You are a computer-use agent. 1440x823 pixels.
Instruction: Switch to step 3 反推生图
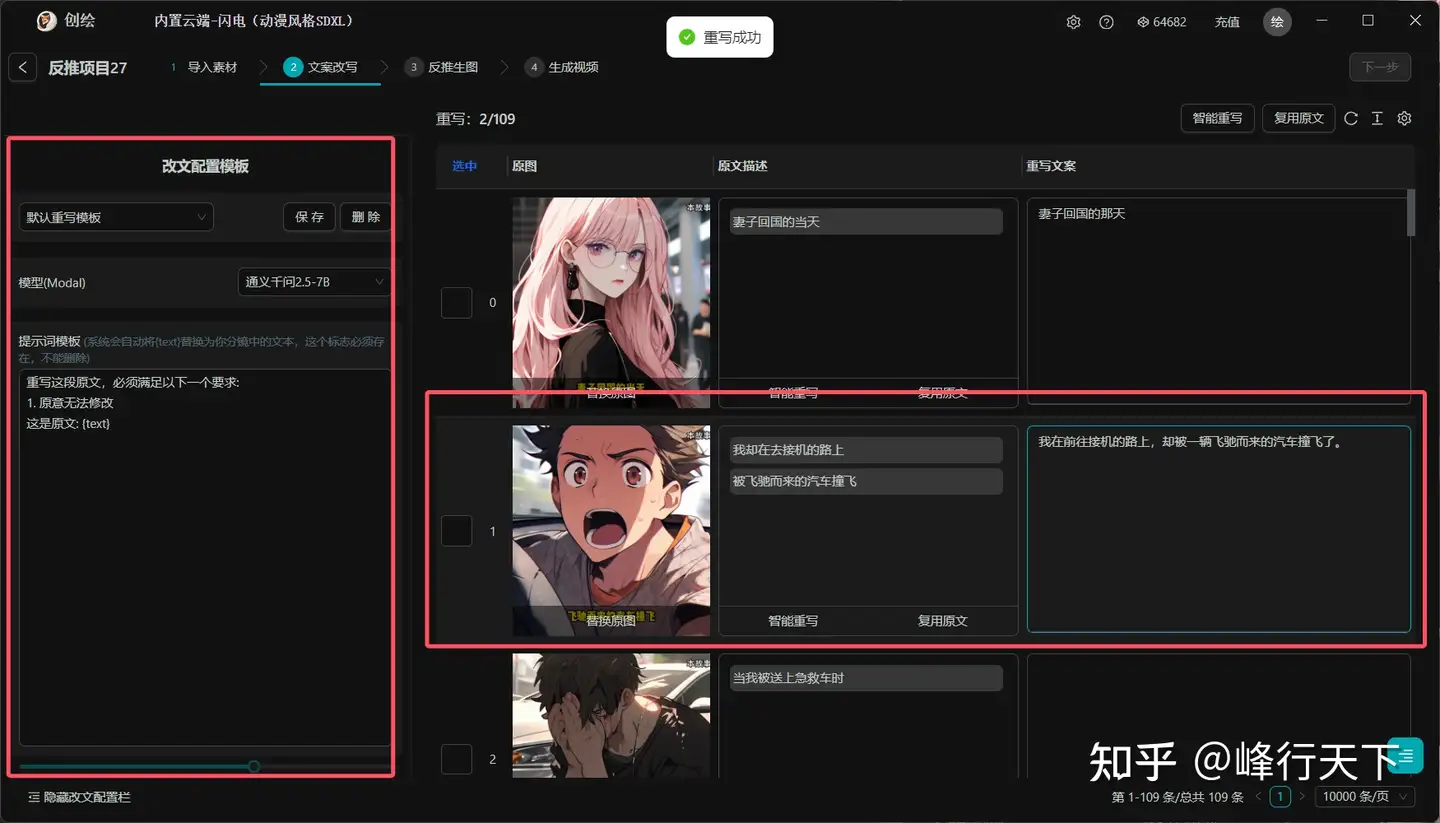(x=441, y=67)
